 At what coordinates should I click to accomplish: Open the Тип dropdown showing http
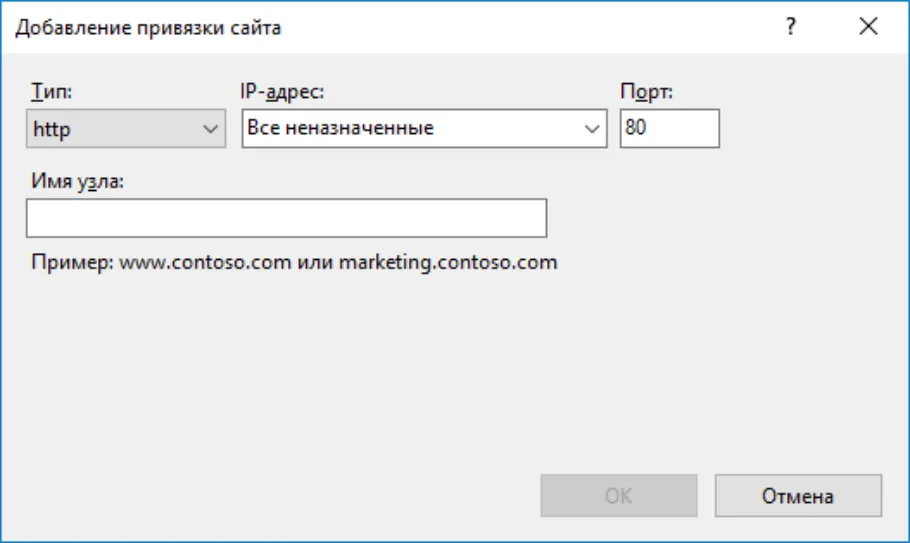126,128
